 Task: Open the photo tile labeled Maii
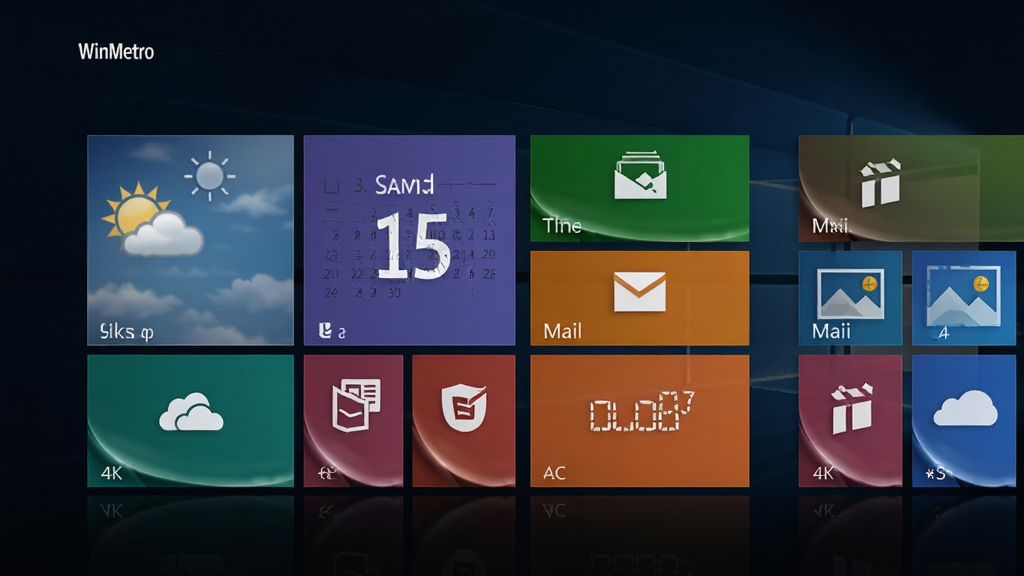coord(850,298)
